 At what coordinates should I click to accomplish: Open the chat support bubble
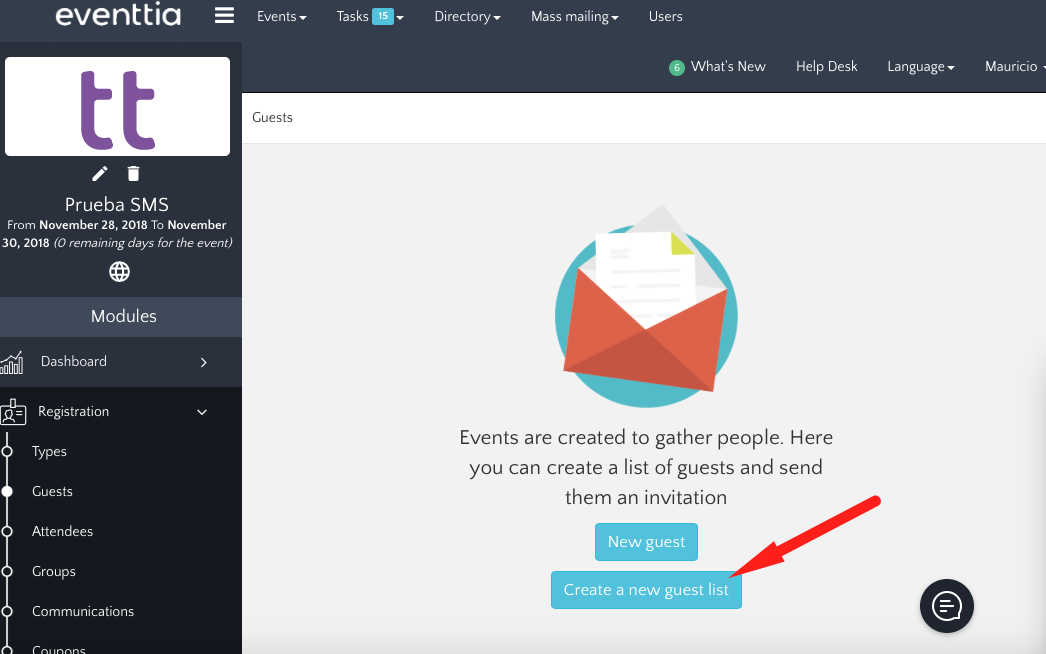[x=946, y=606]
